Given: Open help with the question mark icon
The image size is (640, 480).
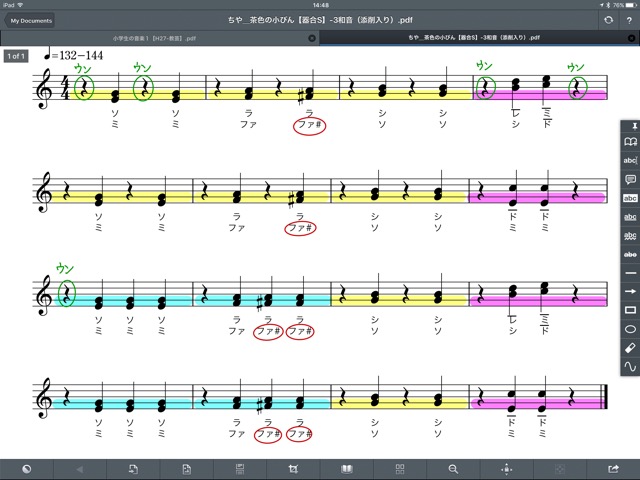Looking at the screenshot, I should click(x=629, y=20).
